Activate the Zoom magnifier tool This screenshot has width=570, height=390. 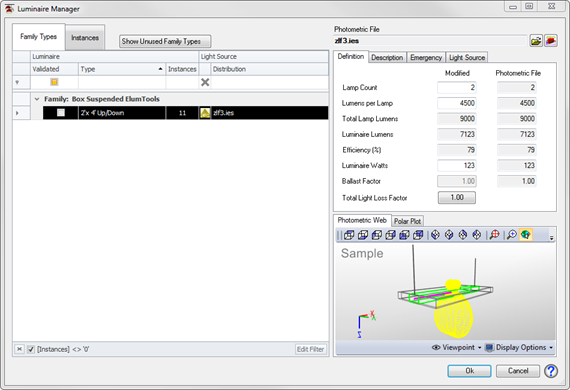pos(512,235)
